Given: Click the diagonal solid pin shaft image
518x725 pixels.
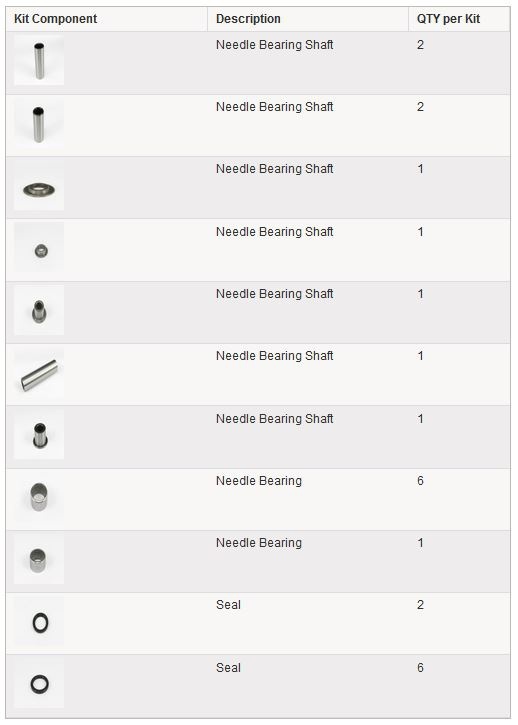Looking at the screenshot, I should [39, 374].
